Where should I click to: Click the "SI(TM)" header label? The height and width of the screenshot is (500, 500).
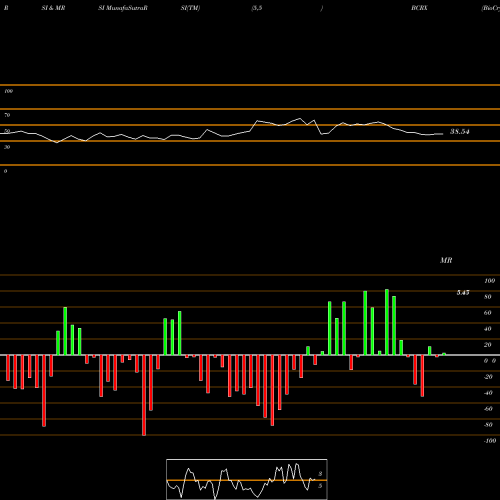190,8
